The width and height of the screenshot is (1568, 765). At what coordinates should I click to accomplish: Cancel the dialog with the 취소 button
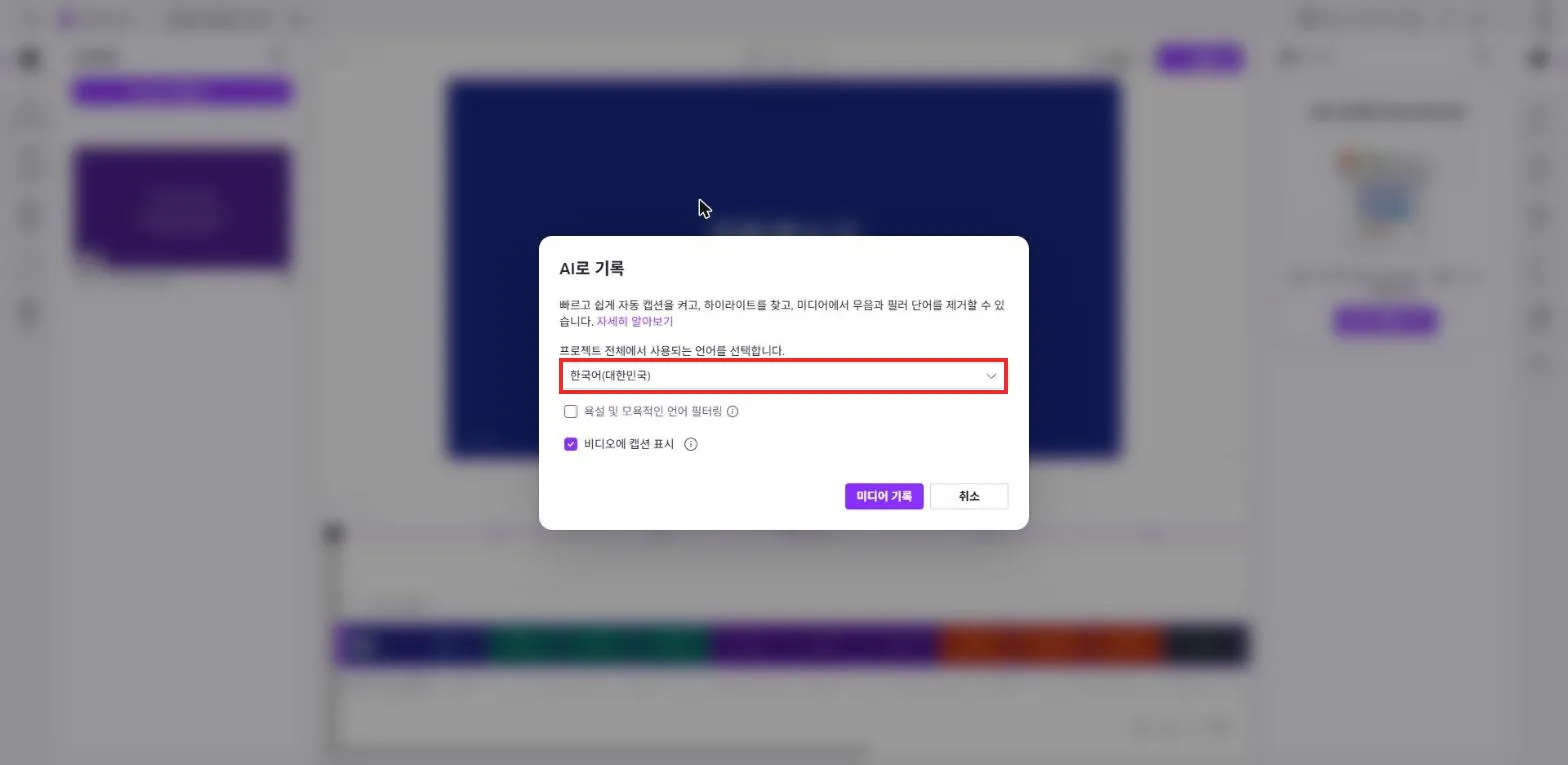click(969, 496)
